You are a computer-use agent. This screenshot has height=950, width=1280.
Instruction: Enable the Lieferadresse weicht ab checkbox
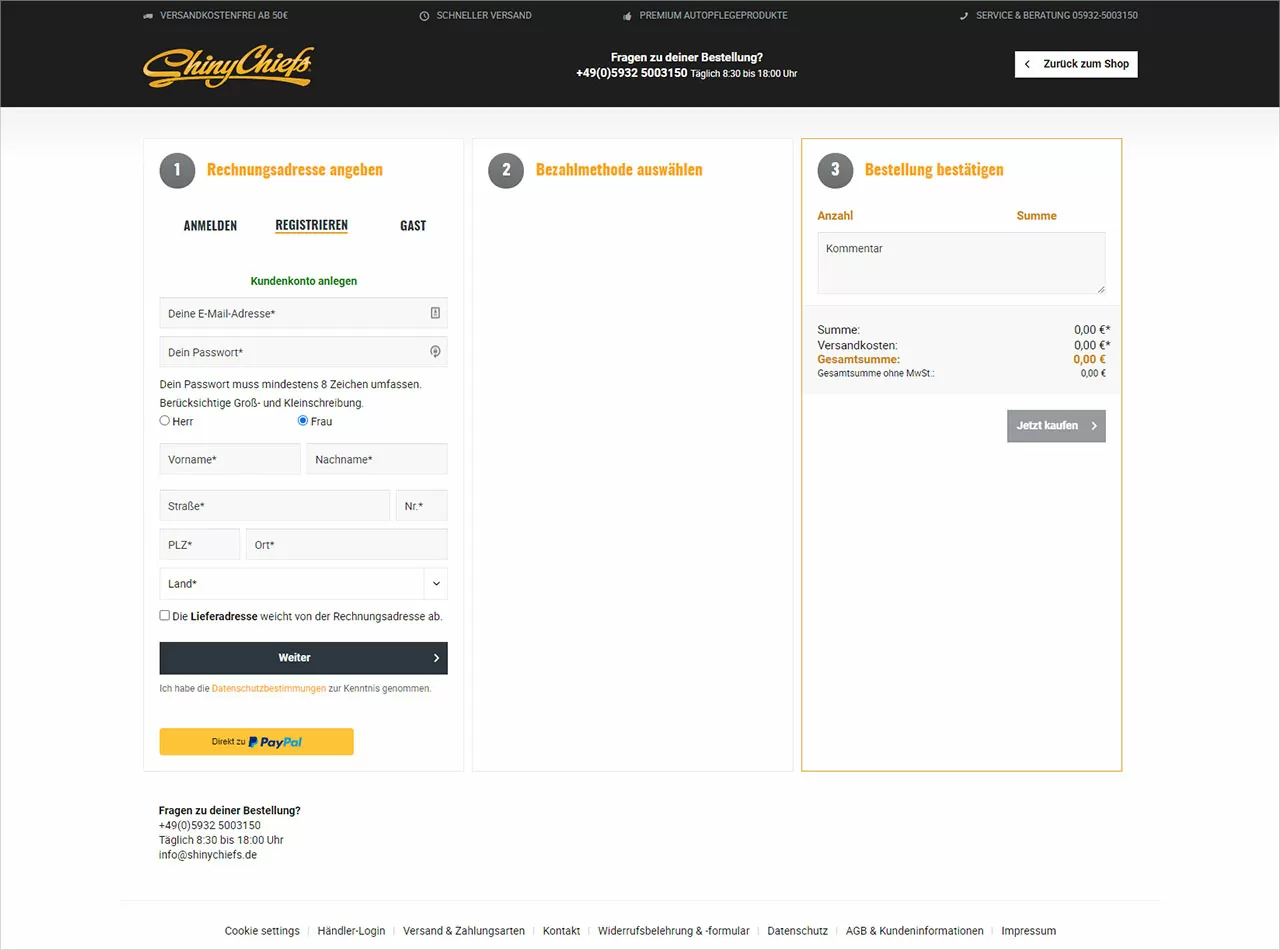pos(164,615)
